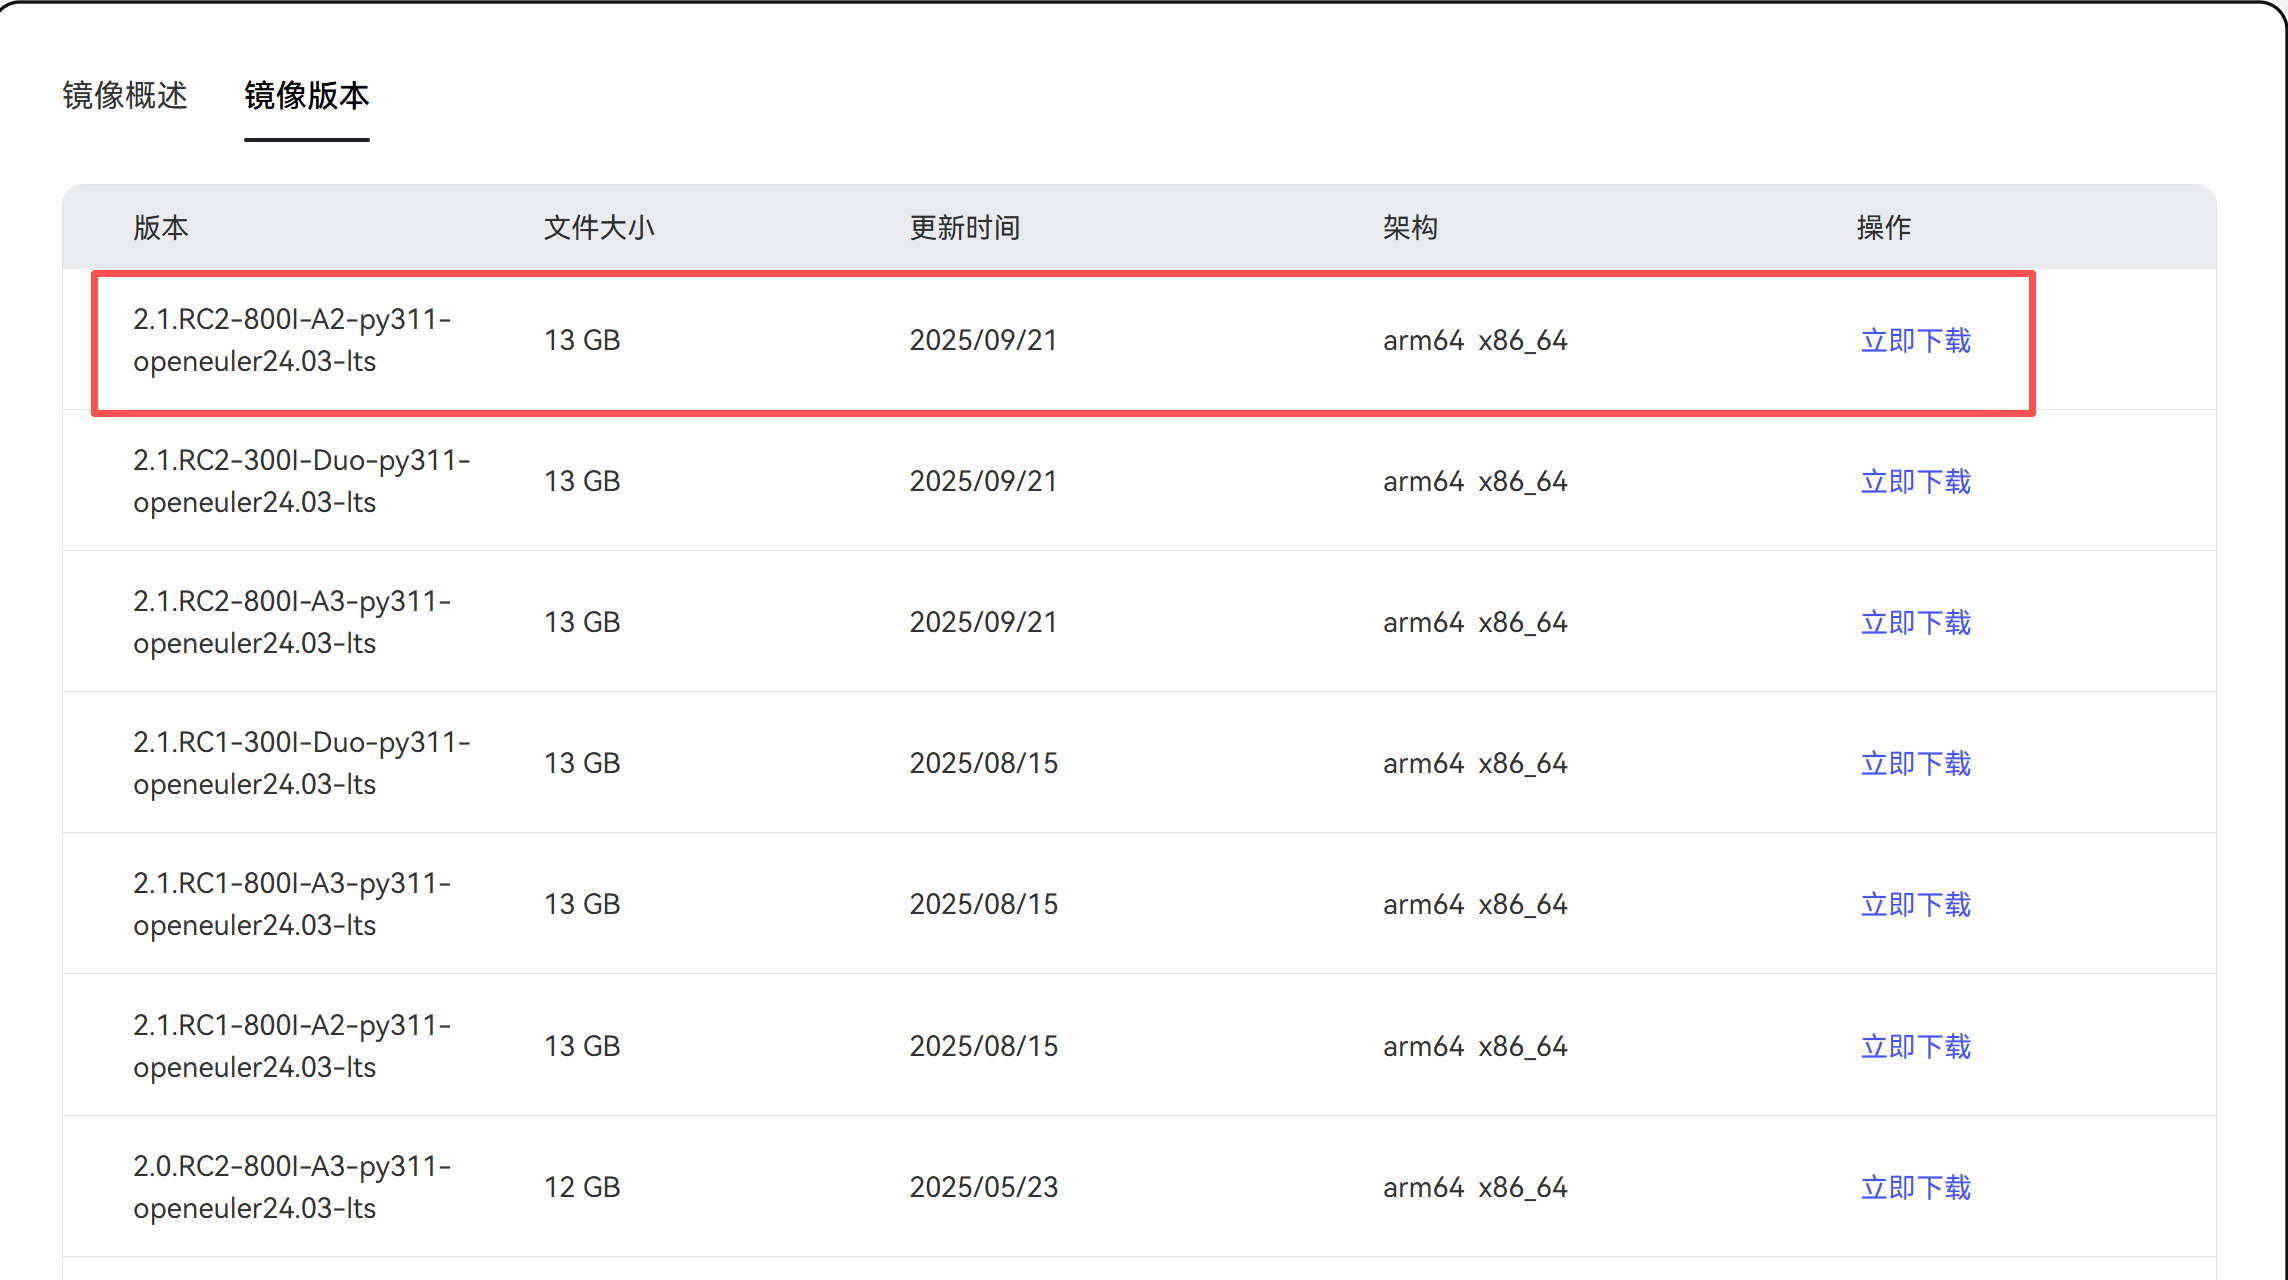Download 2.1.RC1-800I-A2-py311 image version

coord(1915,1047)
